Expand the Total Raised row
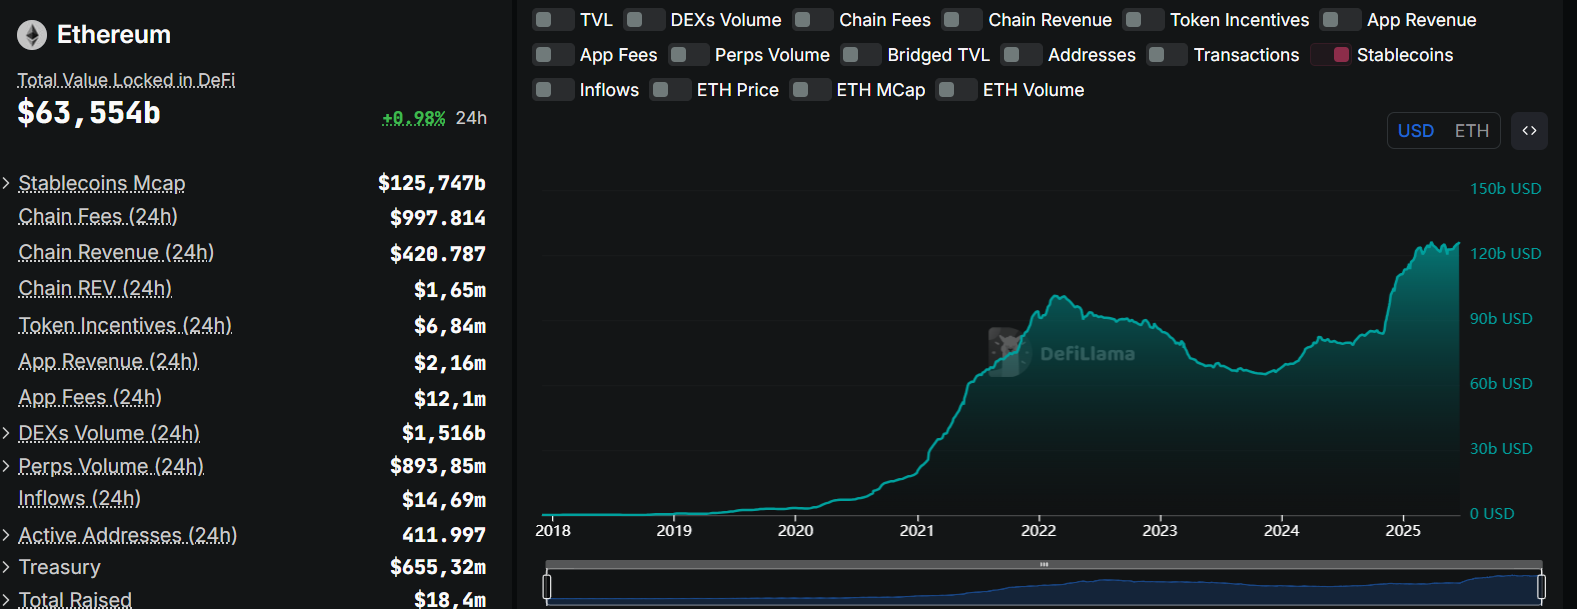The height and width of the screenshot is (609, 1577). [6, 599]
